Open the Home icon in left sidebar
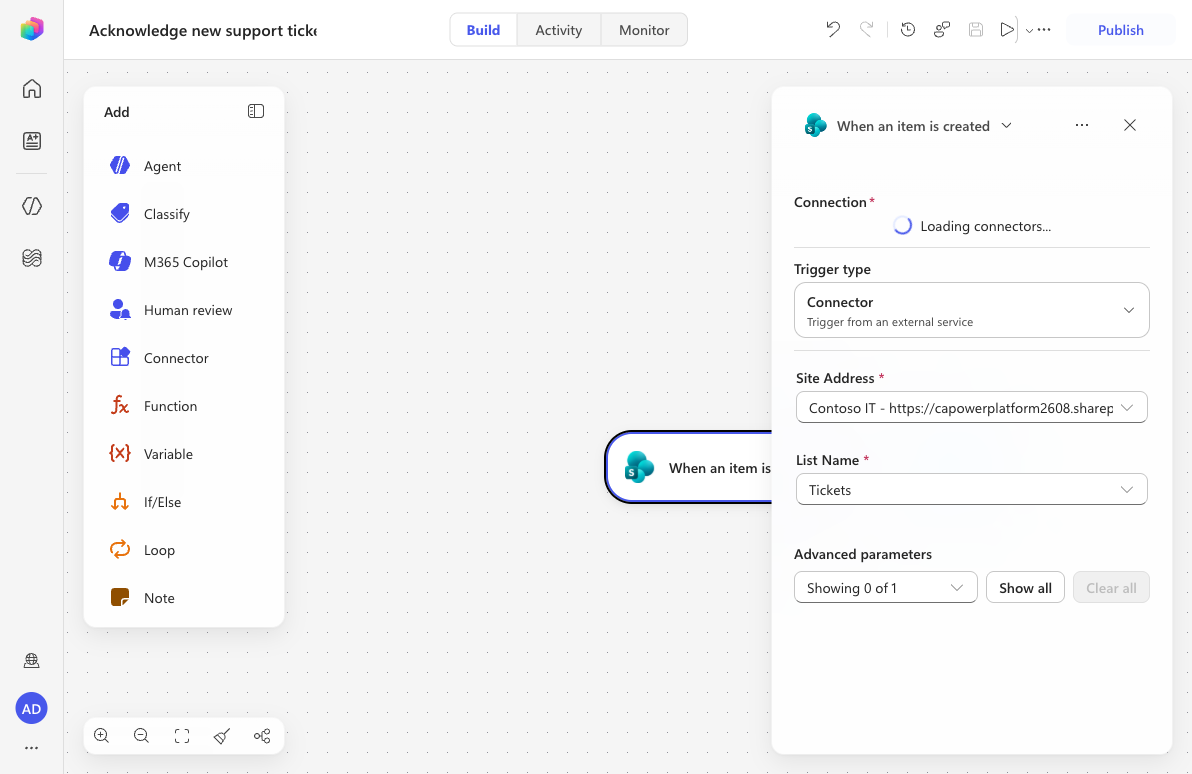This screenshot has width=1192, height=774. [32, 89]
